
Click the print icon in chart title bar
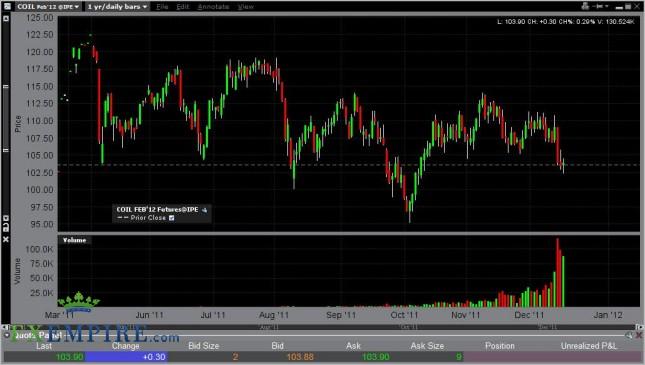point(585,6)
